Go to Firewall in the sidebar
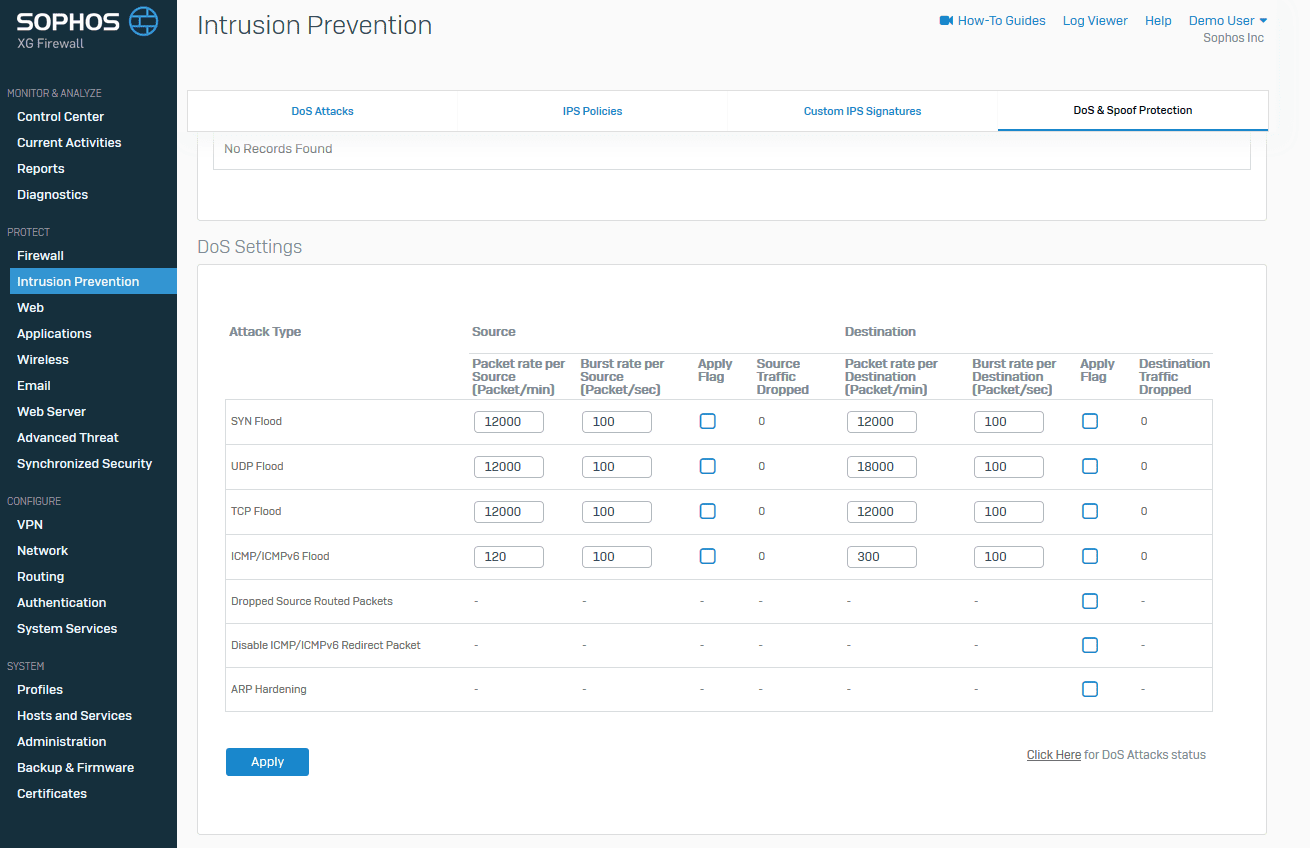The height and width of the screenshot is (848, 1310). [x=40, y=255]
